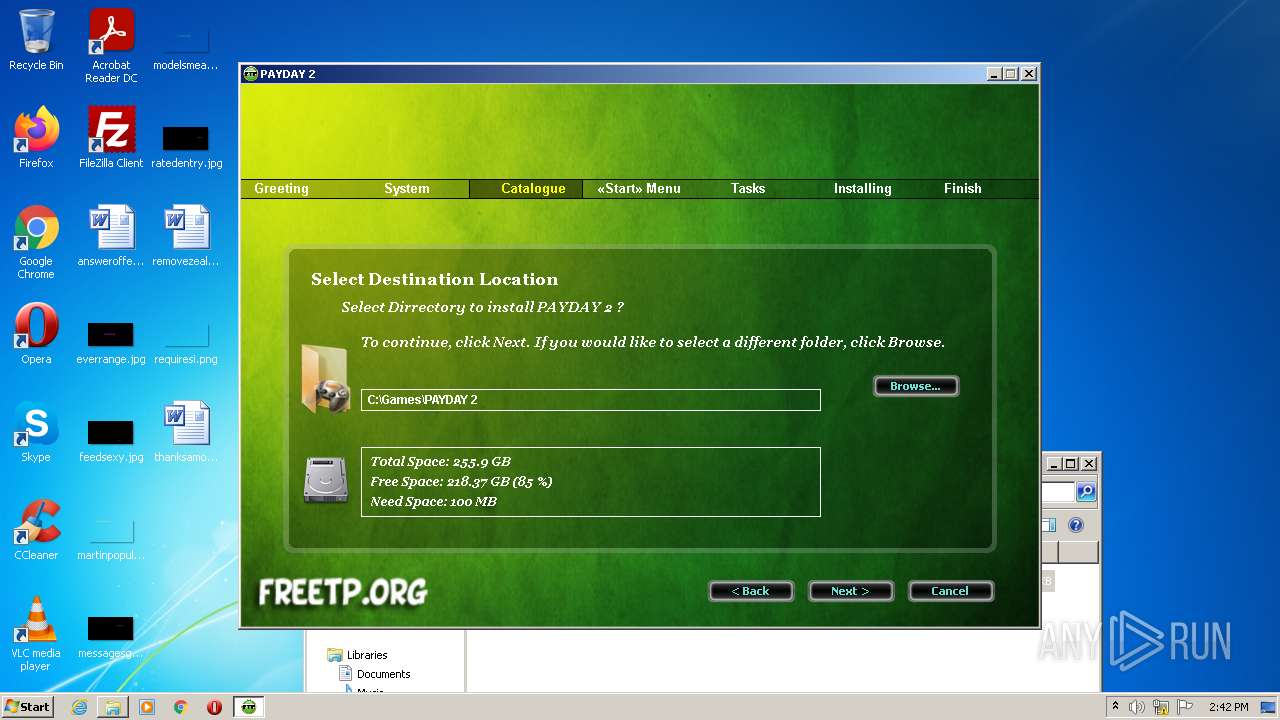Viewport: 1280px width, 720px height.
Task: Click the Free Space: 218.37 GB text
Action: point(461,481)
